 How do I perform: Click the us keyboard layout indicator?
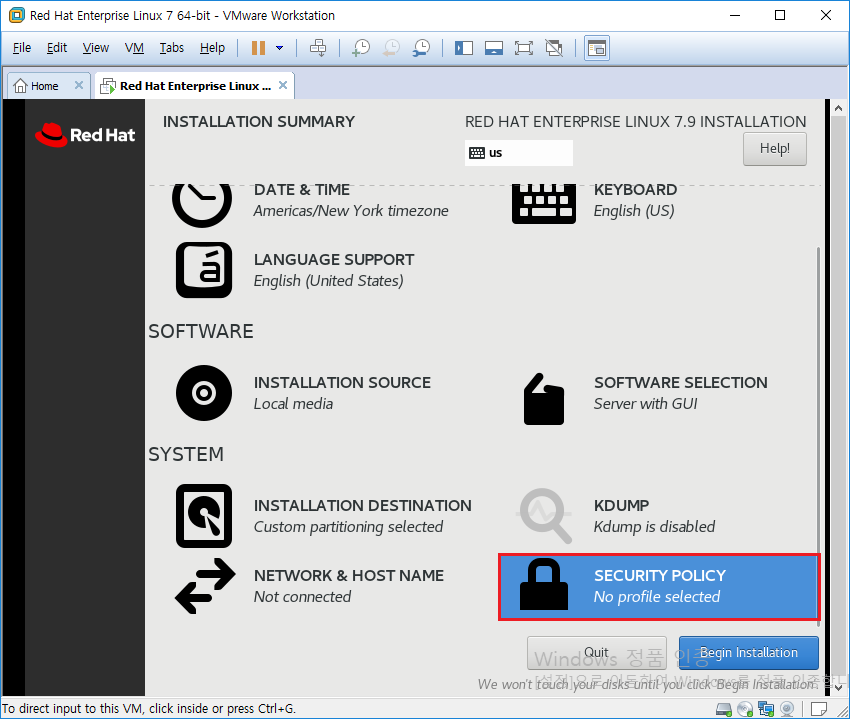click(x=519, y=153)
